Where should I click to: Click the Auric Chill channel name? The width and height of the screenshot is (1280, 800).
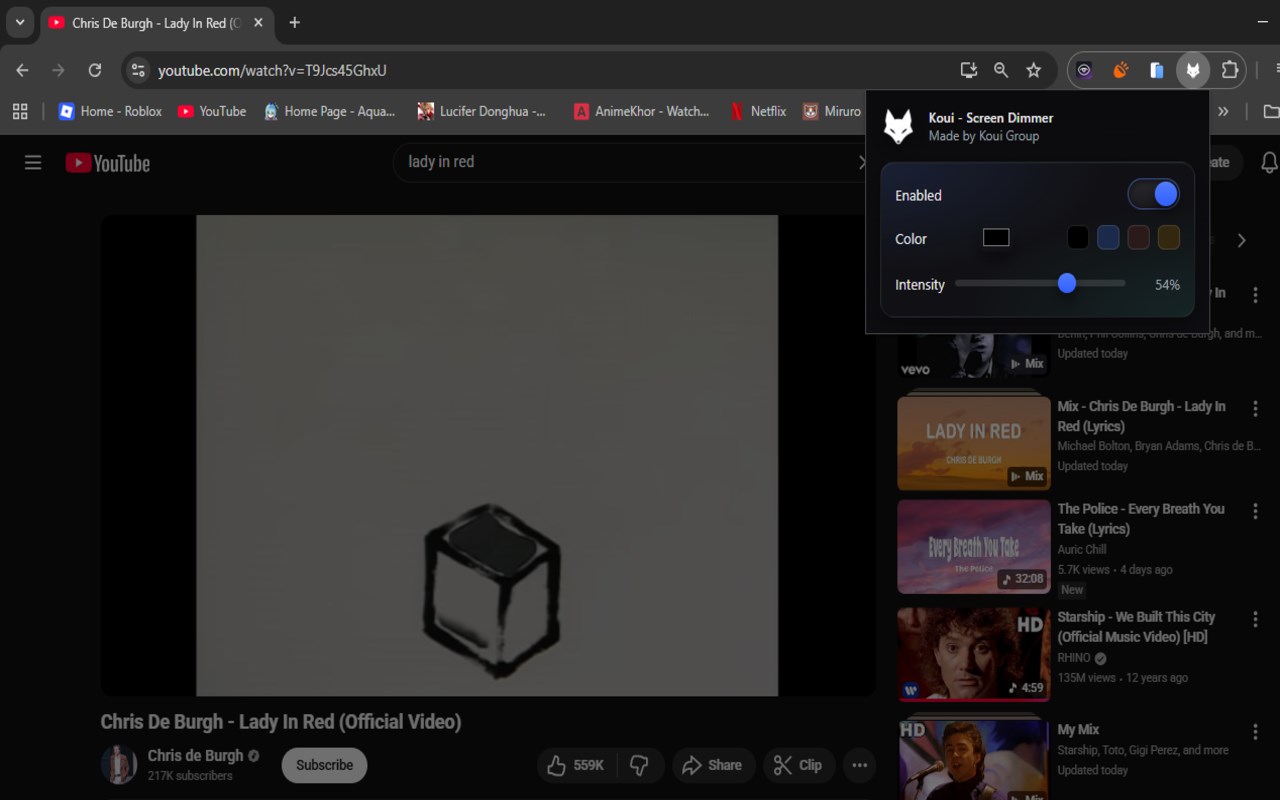tap(1082, 549)
